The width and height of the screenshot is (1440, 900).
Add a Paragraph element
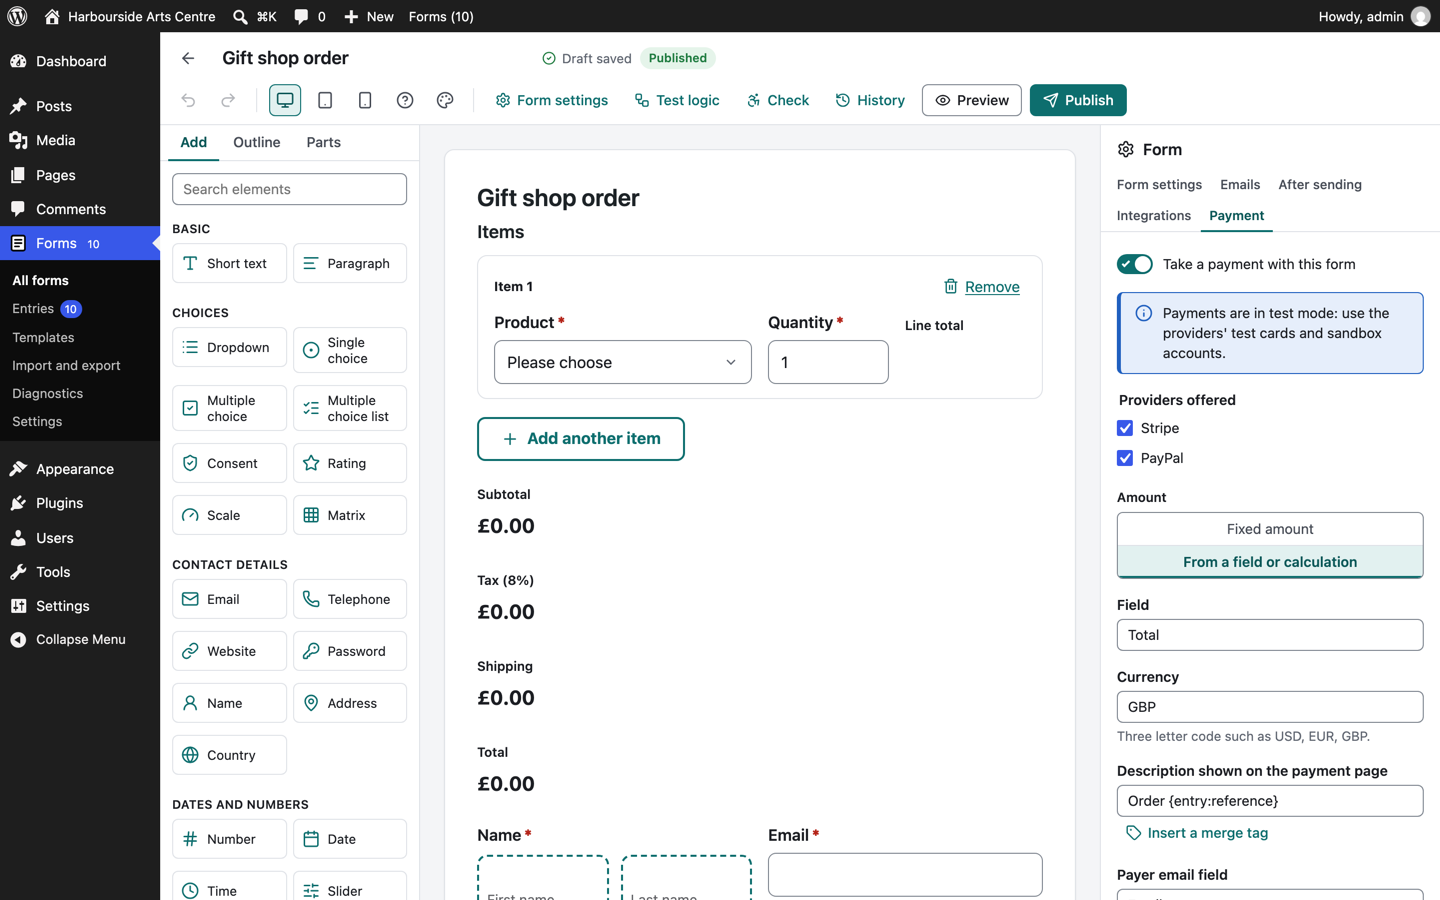coord(350,263)
